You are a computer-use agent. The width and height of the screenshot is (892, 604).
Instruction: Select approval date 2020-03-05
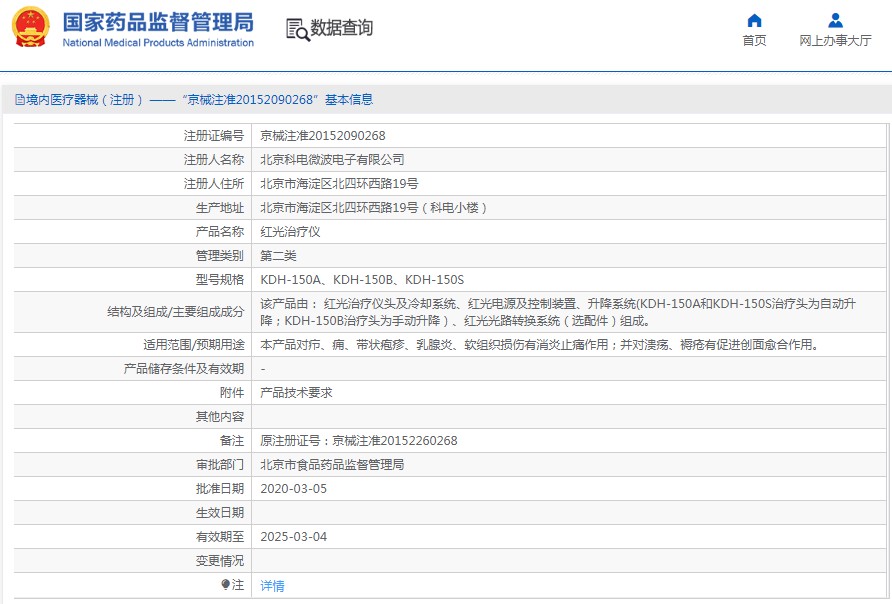[x=294, y=489]
